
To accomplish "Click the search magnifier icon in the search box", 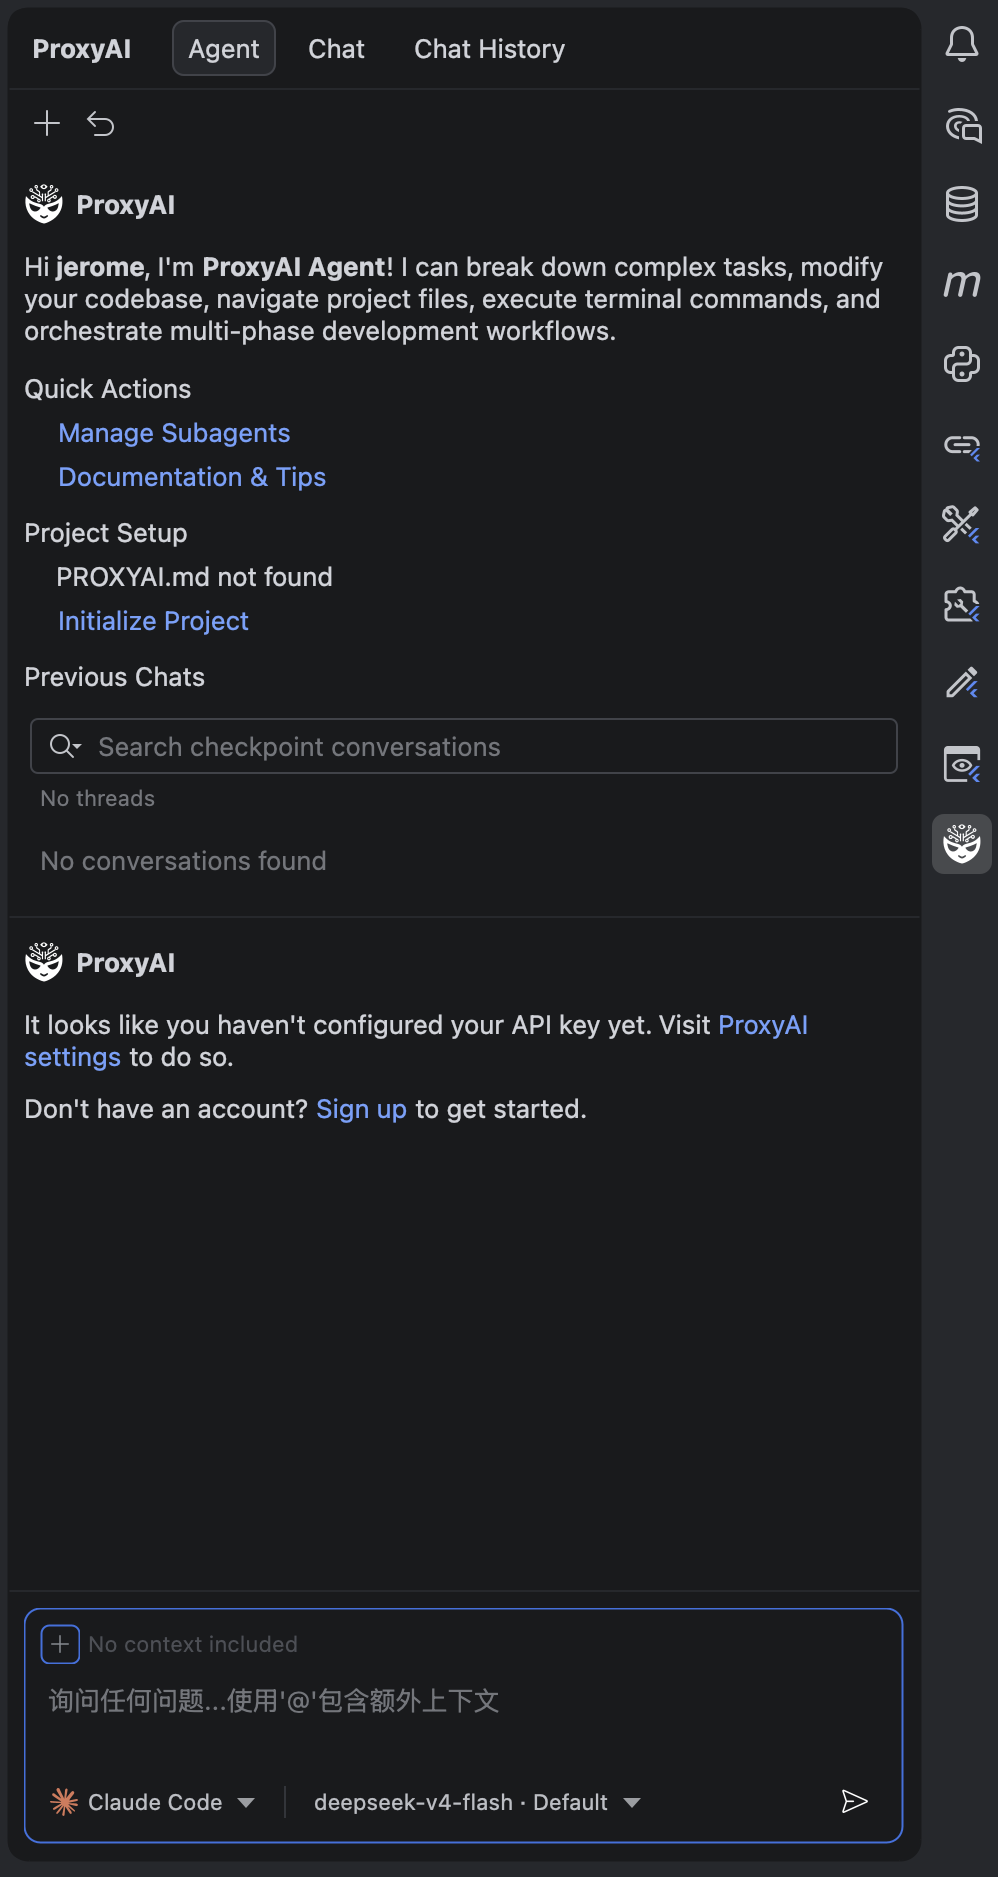I will 65,746.
